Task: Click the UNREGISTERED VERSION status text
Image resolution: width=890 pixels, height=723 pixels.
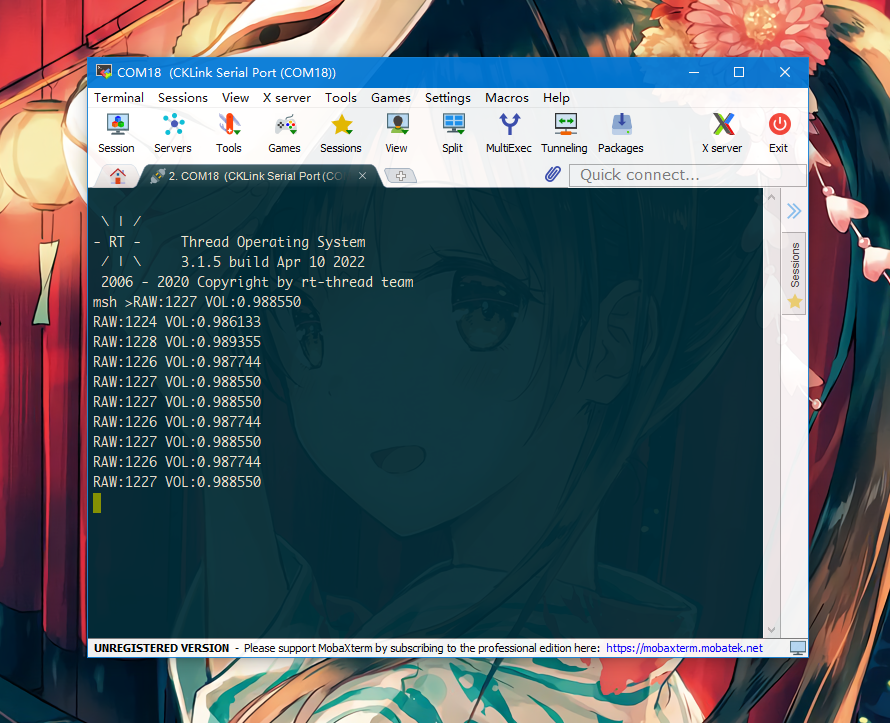Action: click(161, 648)
